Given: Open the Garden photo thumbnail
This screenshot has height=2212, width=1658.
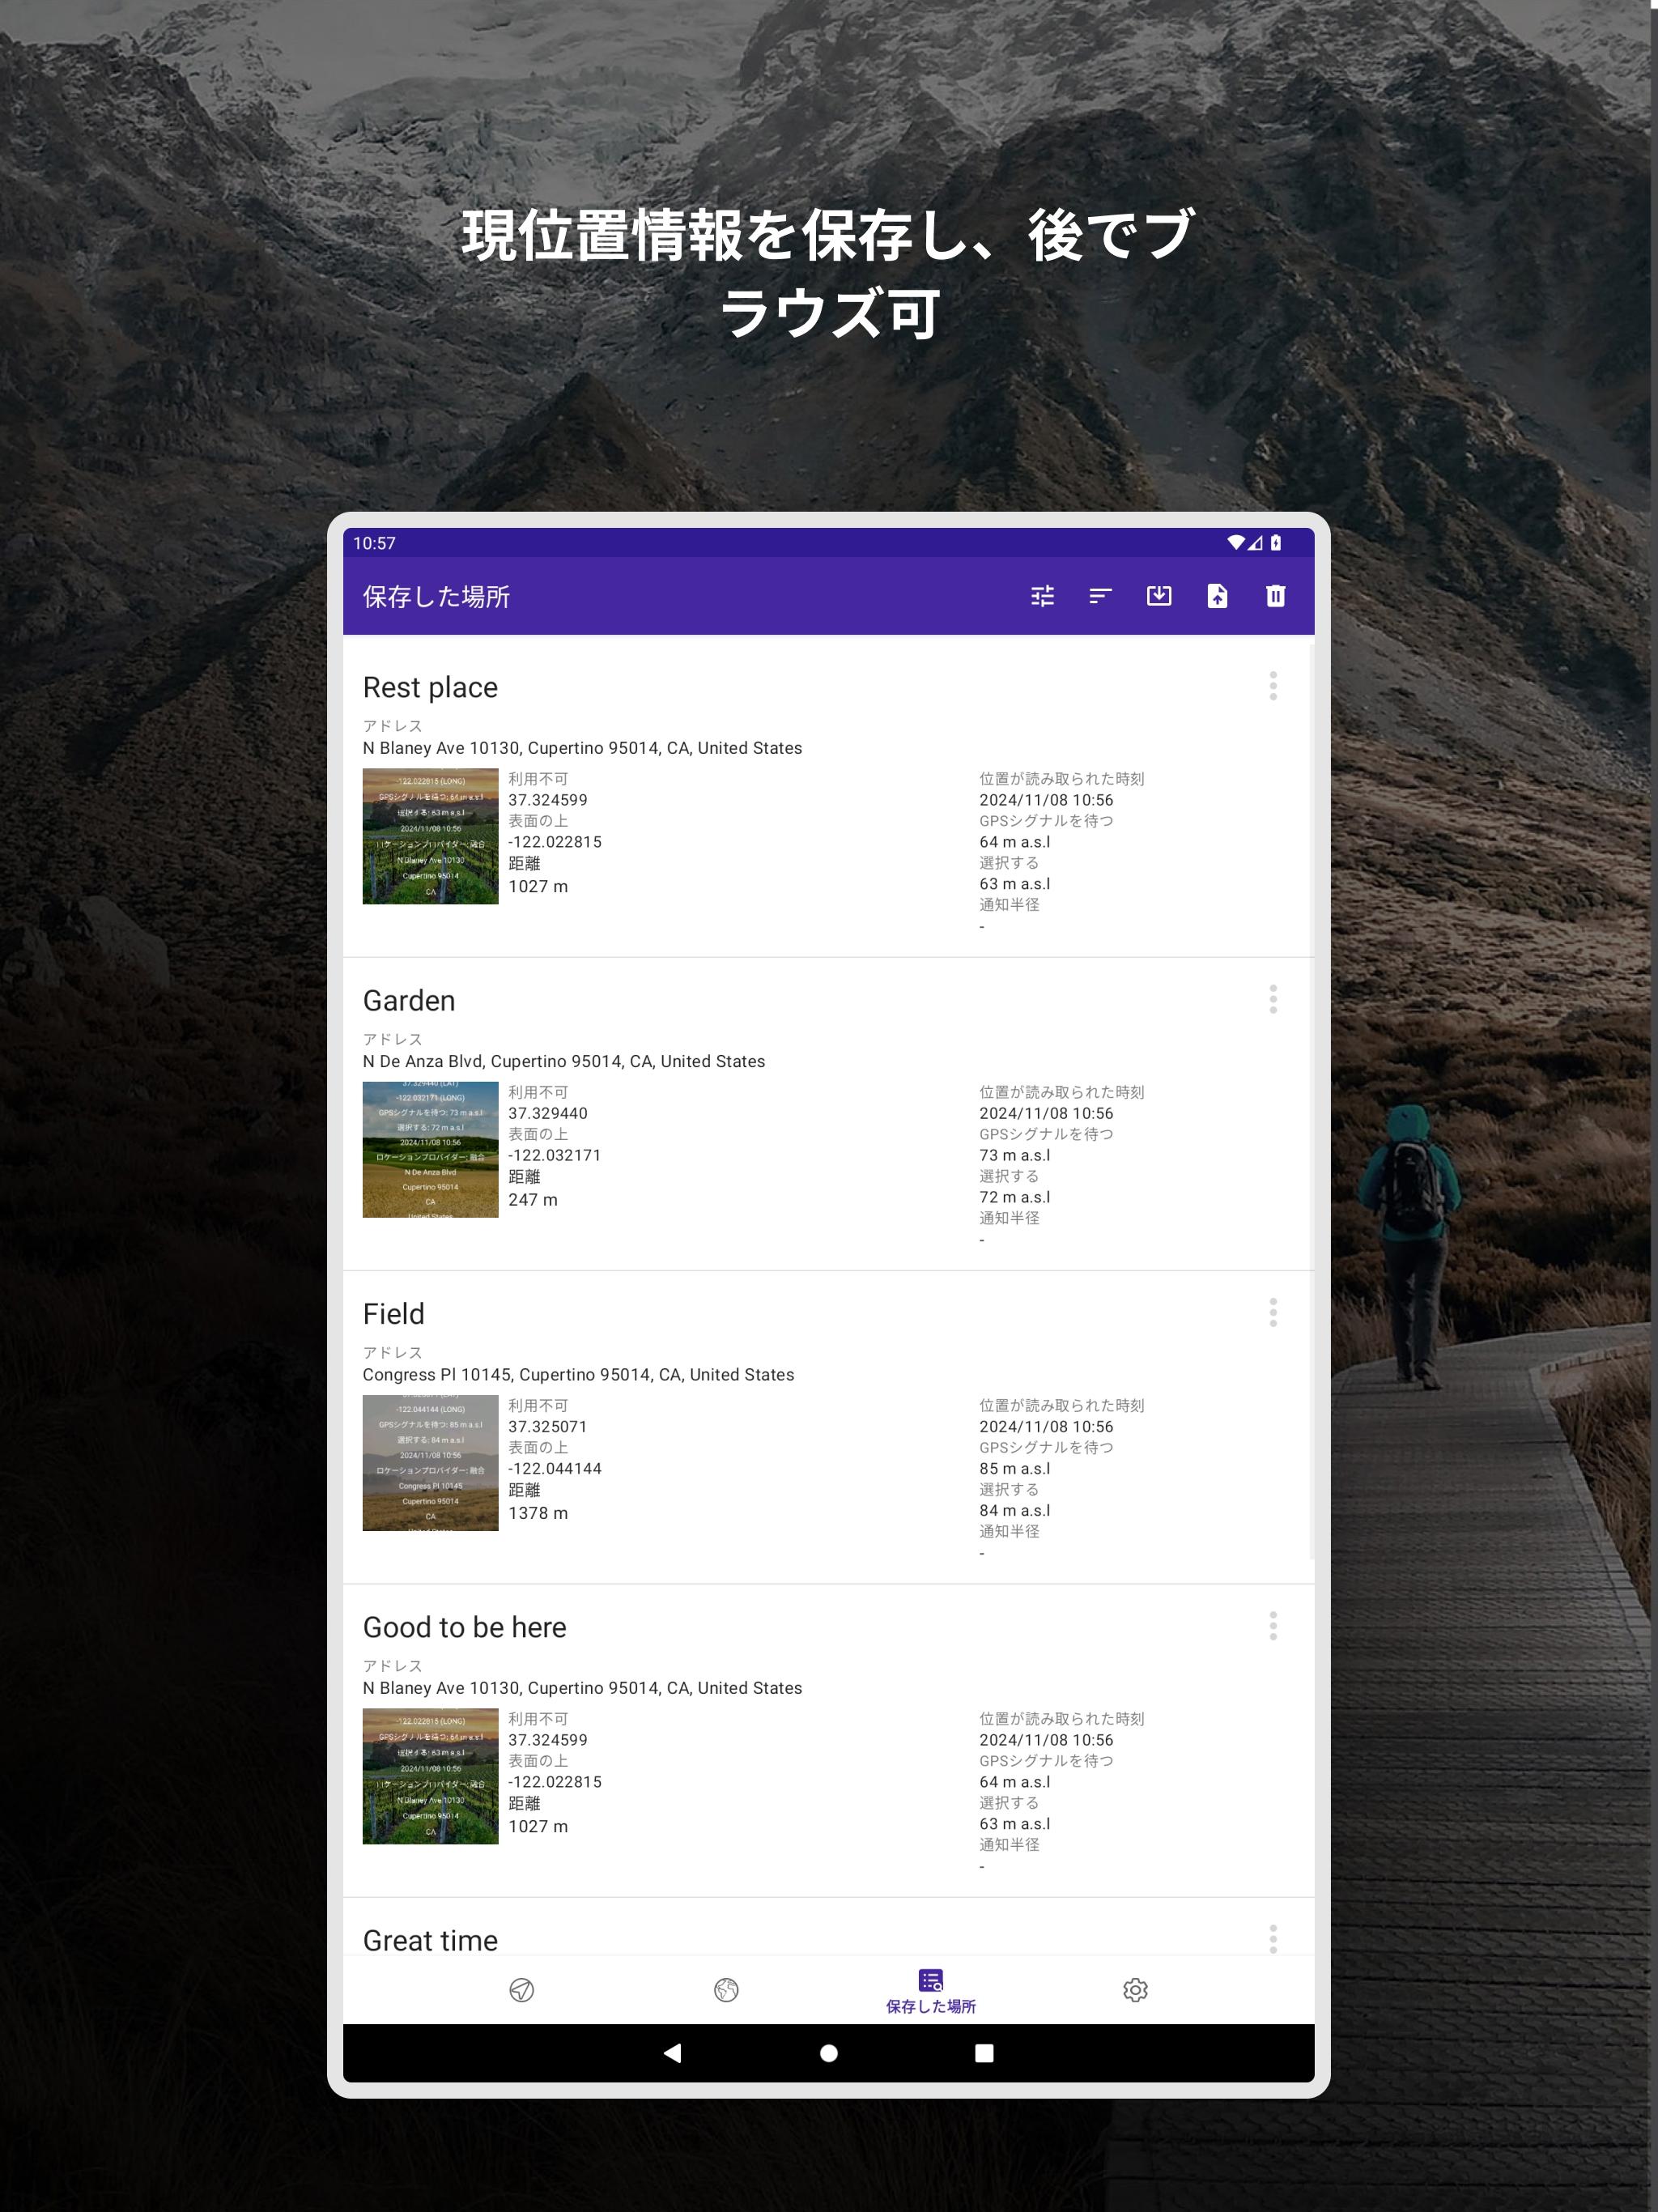Looking at the screenshot, I should click(430, 1149).
